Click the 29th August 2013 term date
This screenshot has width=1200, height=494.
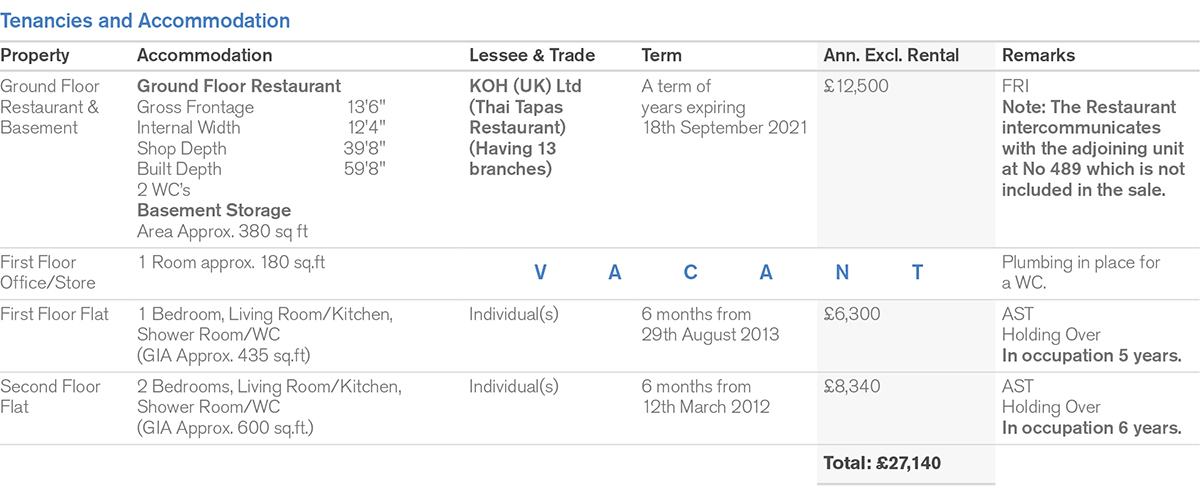[x=710, y=335]
